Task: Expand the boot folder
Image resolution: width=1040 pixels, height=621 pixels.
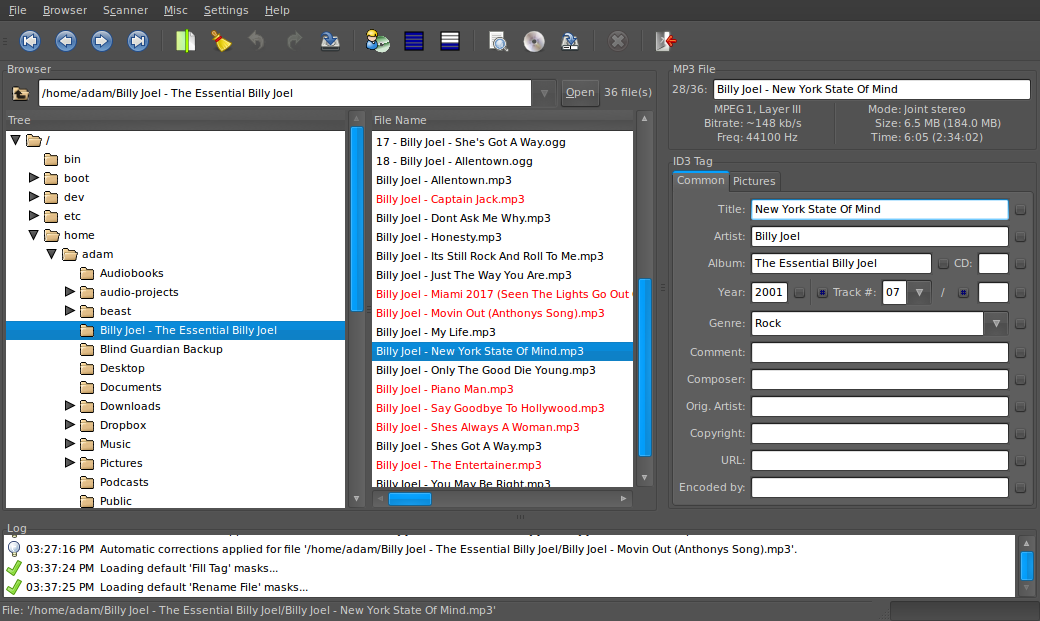Action: point(33,178)
